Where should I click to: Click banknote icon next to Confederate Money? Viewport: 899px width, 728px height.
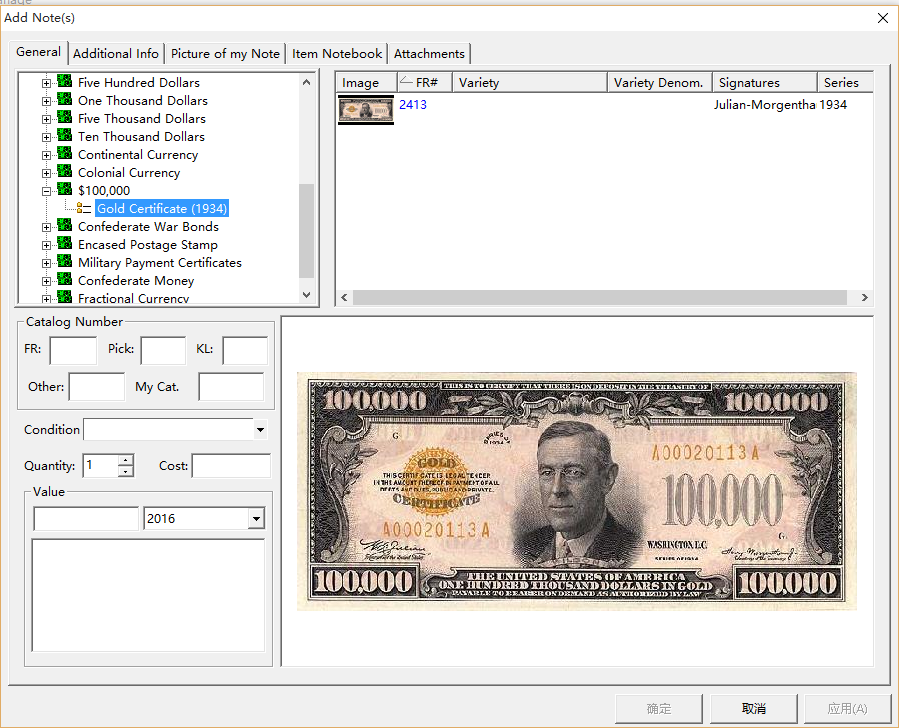tap(63, 280)
